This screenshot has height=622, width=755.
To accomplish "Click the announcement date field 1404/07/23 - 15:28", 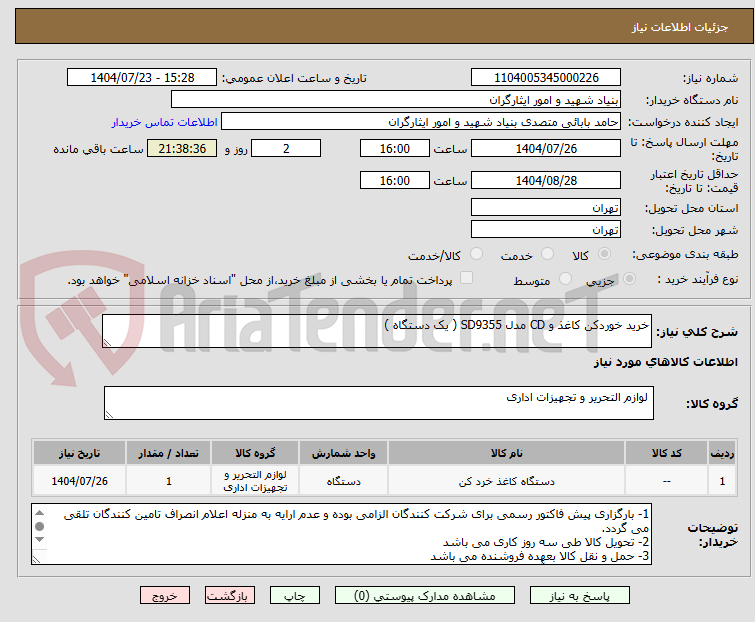I will (x=142, y=78).
